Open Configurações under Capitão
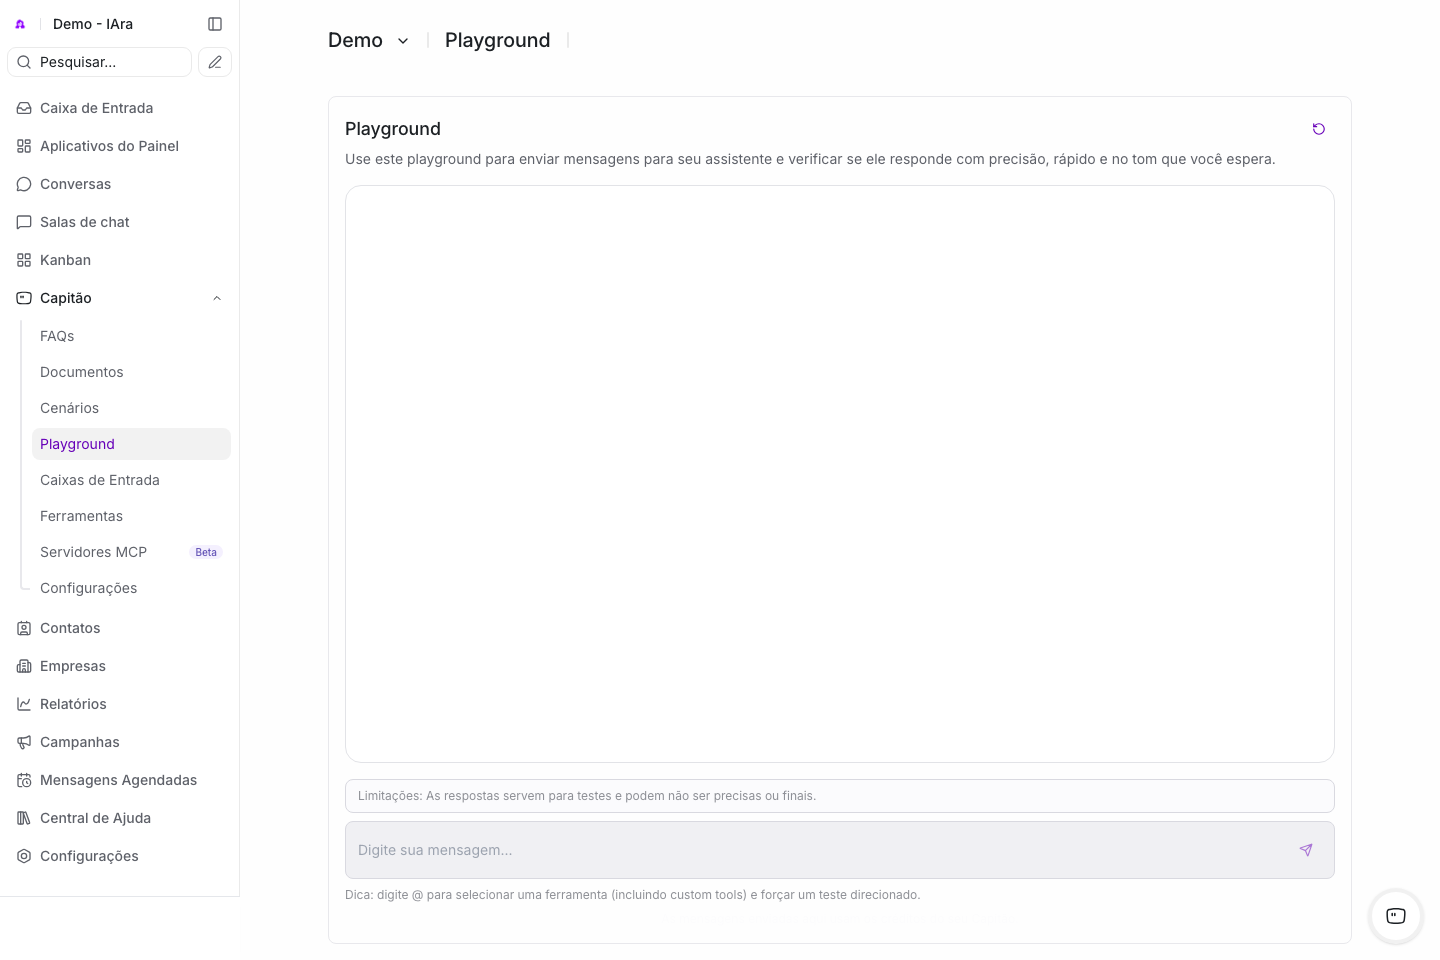 coord(131,588)
